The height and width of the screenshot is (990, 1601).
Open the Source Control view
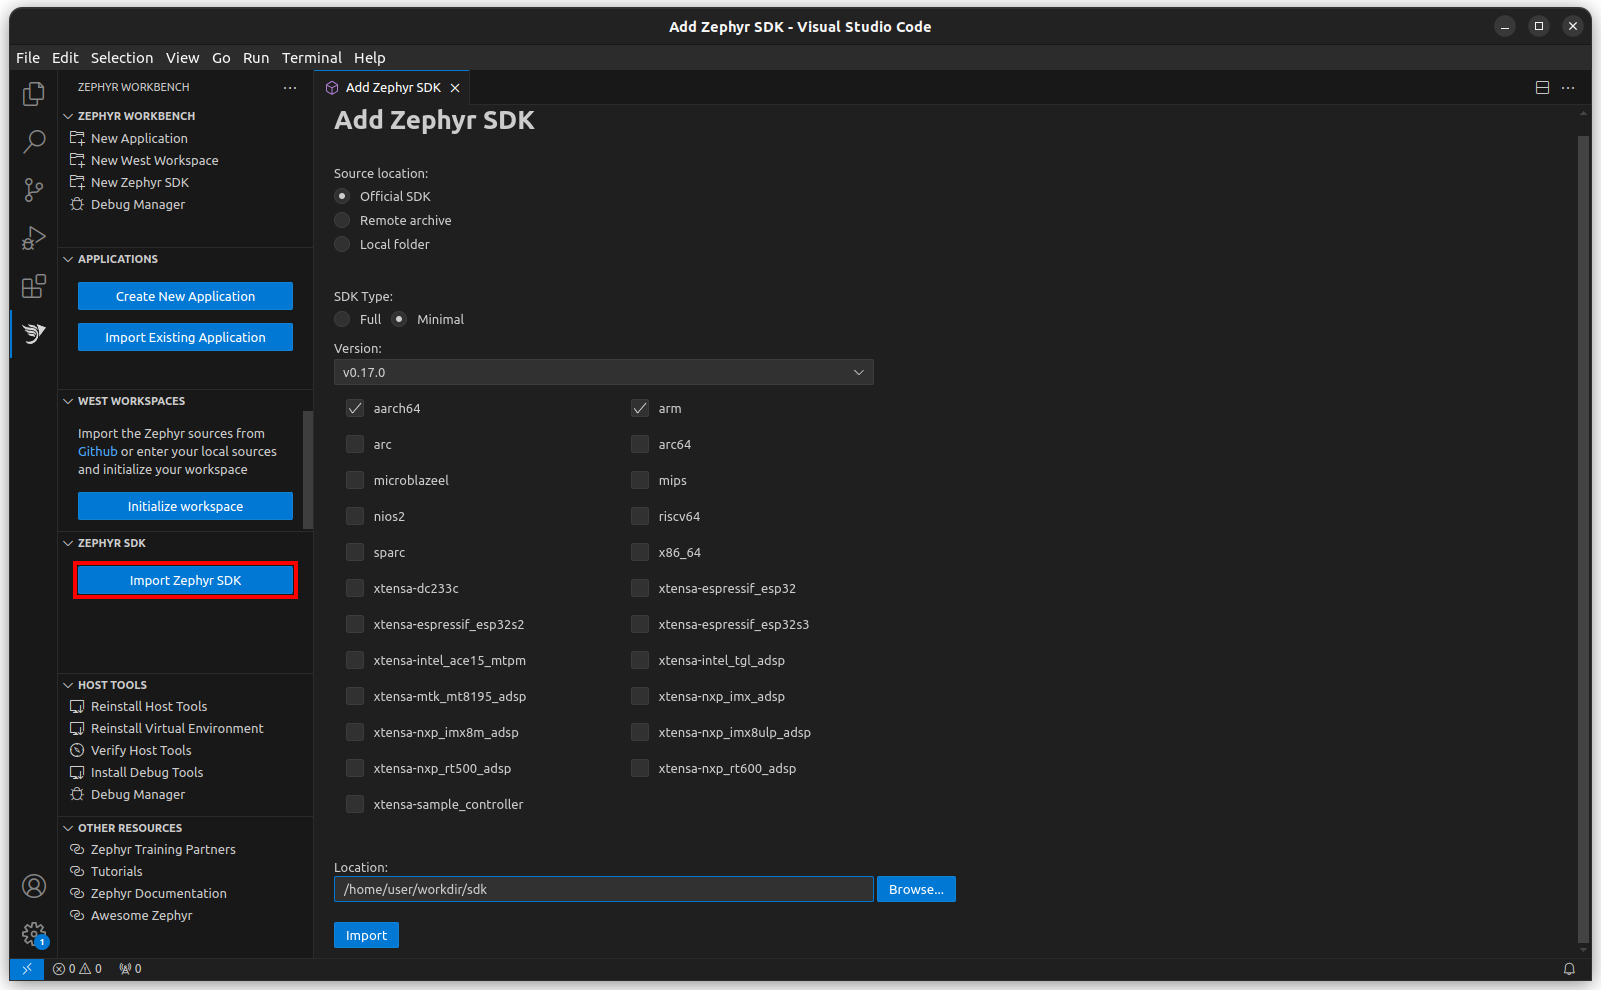[x=33, y=189]
